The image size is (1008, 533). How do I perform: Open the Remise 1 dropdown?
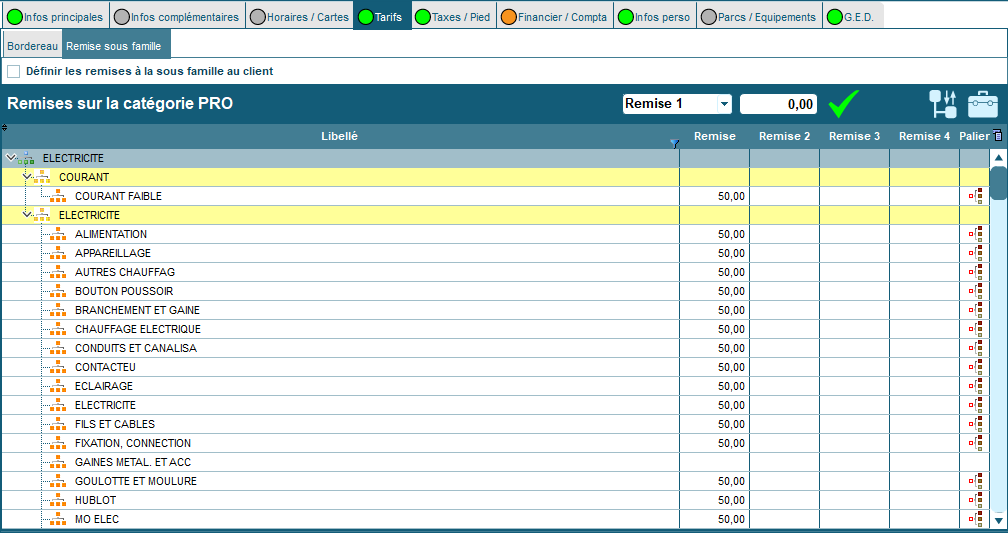pyautogui.click(x=724, y=104)
